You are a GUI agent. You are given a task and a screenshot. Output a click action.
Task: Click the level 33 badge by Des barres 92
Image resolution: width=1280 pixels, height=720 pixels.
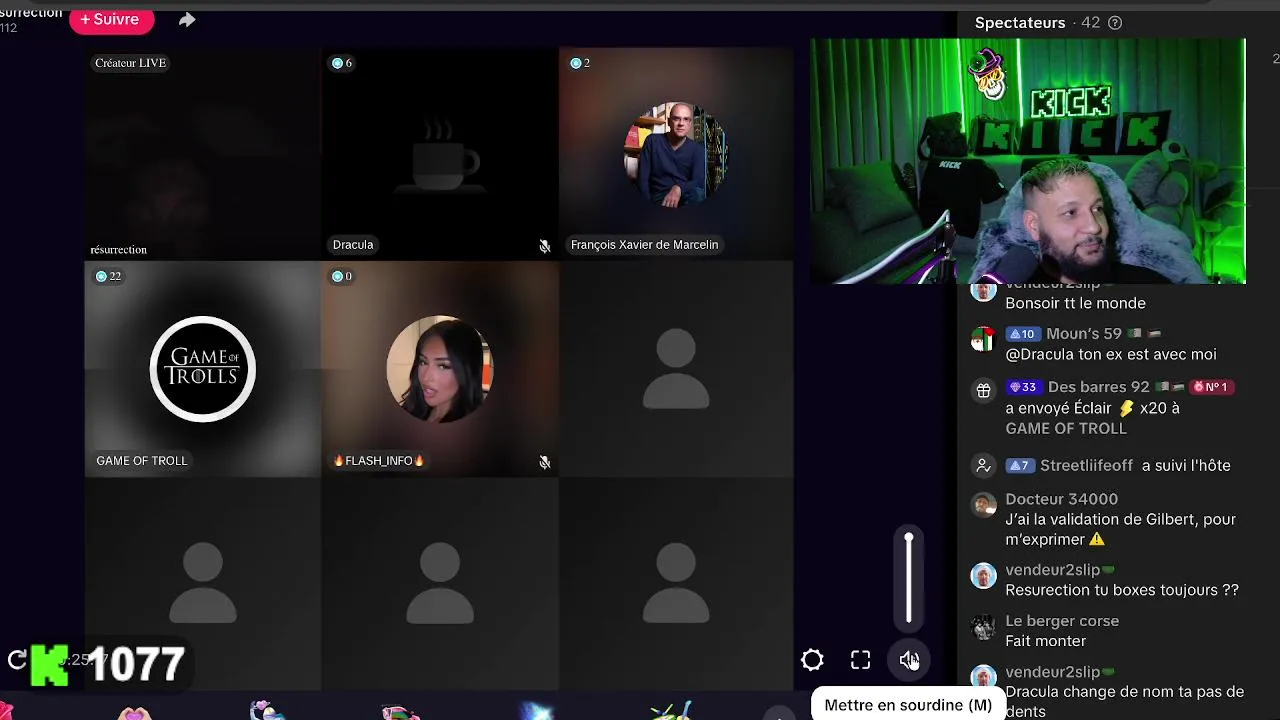1024,387
